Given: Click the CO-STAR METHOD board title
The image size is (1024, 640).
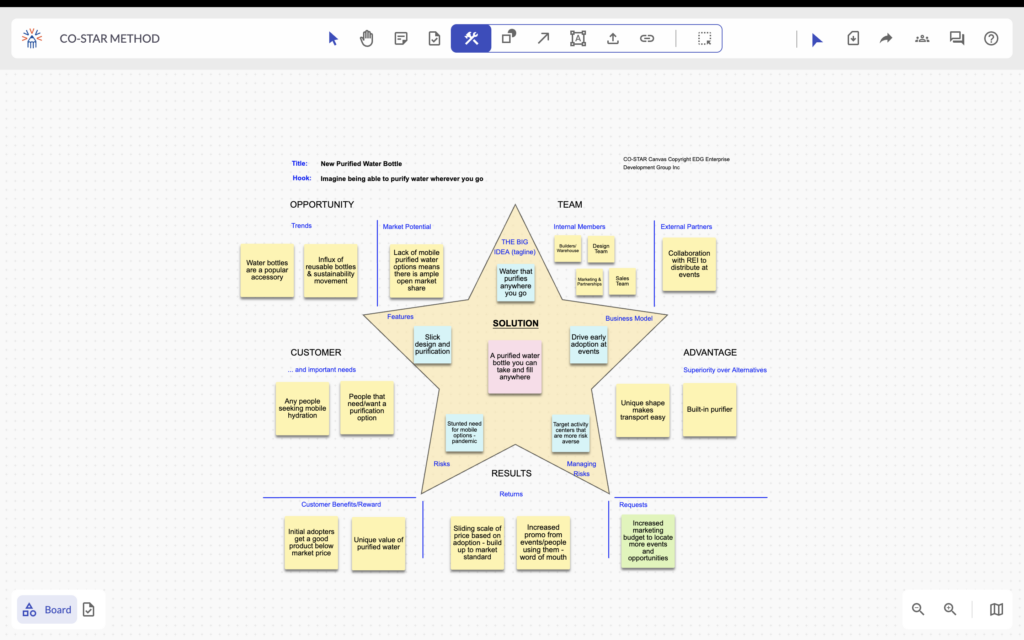Looking at the screenshot, I should 110,38.
